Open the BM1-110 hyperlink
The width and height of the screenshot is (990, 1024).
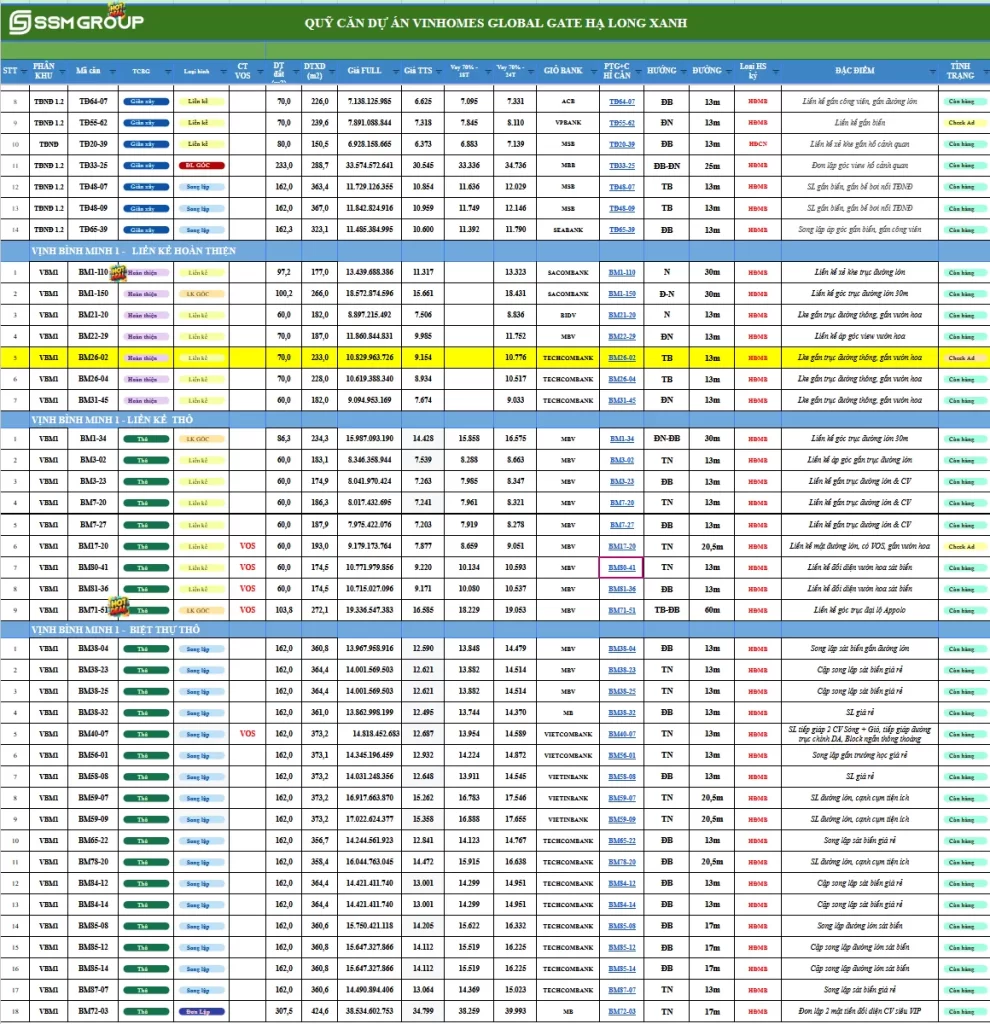point(622,272)
